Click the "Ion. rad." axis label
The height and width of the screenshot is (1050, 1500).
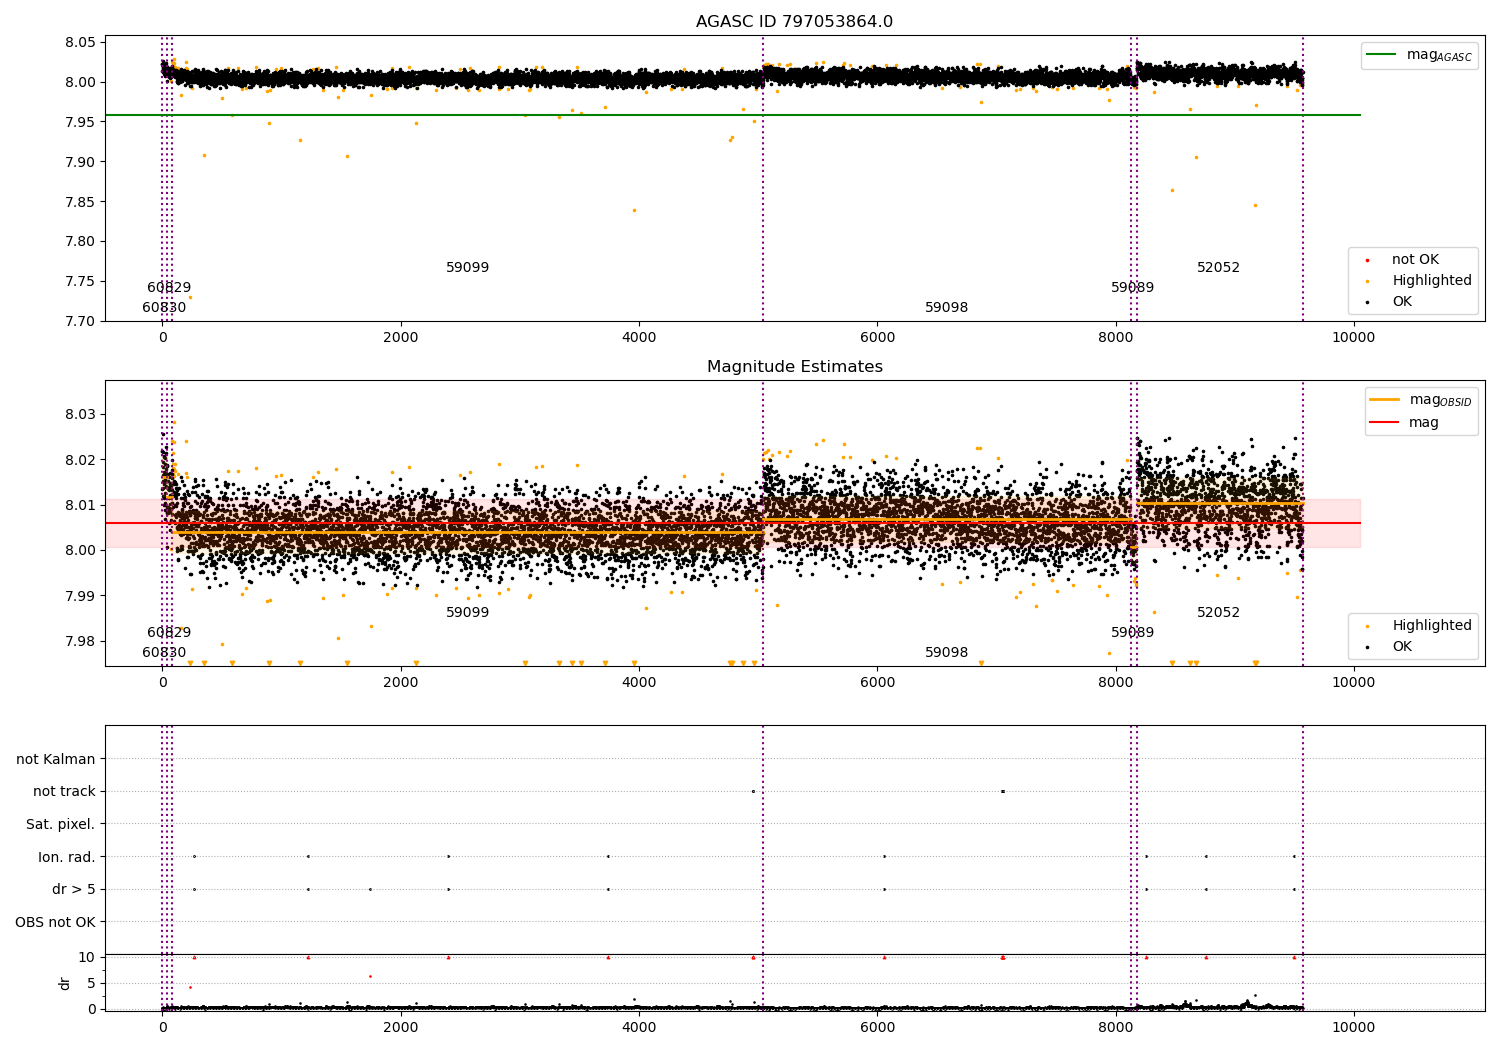click(67, 857)
